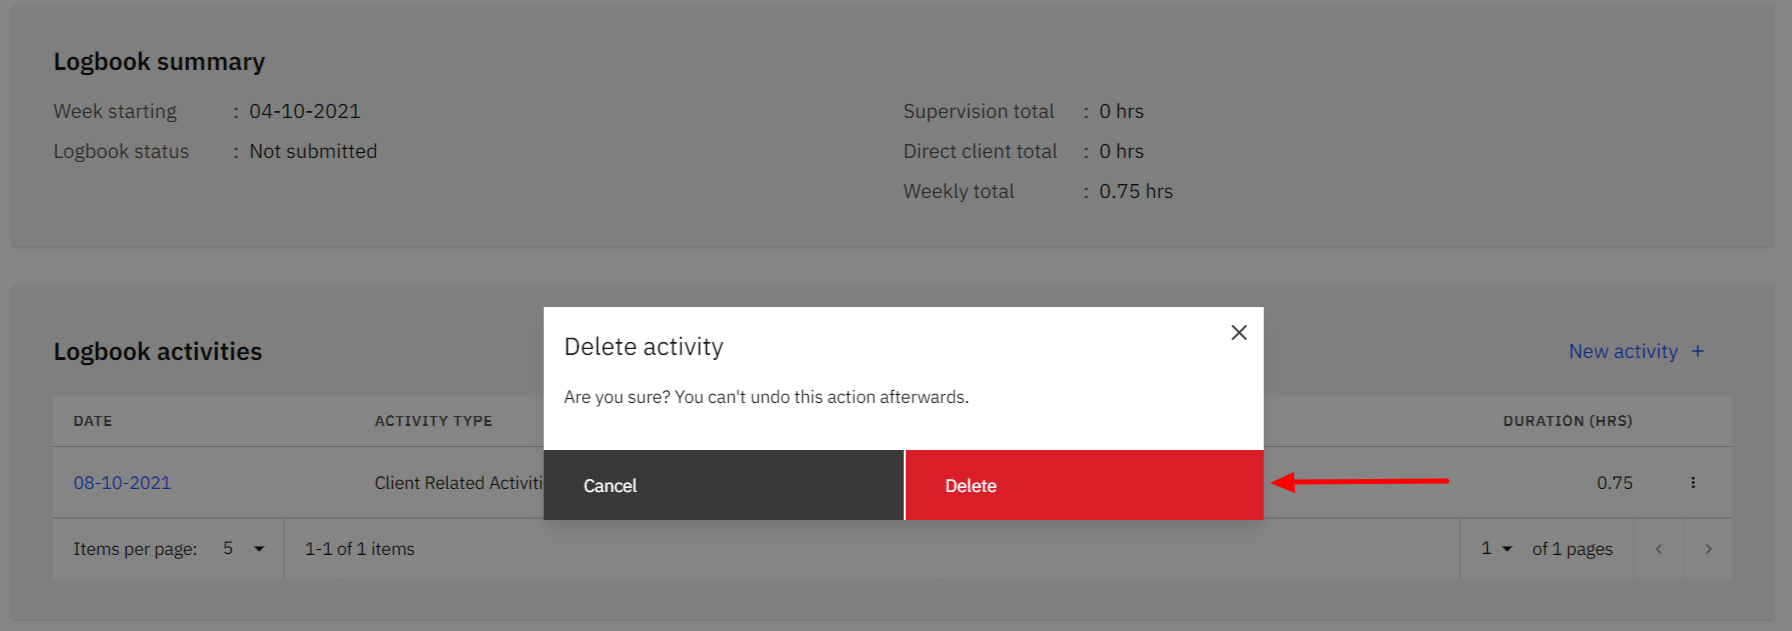The height and width of the screenshot is (631, 1792).
Task: Click the Supervision total label
Action: 979,111
